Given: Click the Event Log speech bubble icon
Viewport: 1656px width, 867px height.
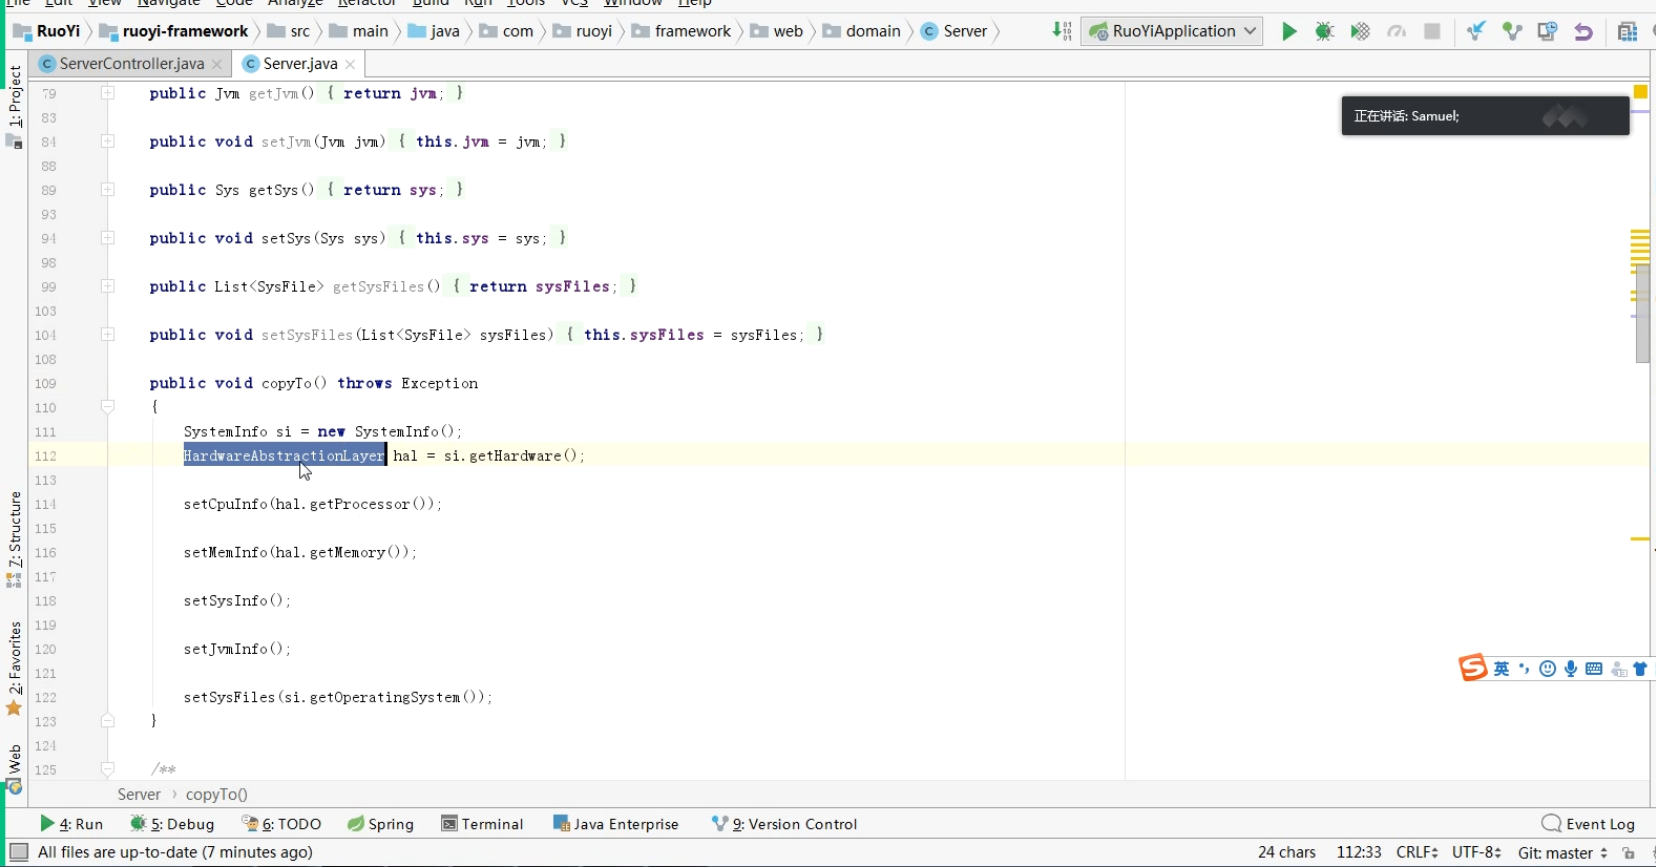Looking at the screenshot, I should [x=1551, y=823].
